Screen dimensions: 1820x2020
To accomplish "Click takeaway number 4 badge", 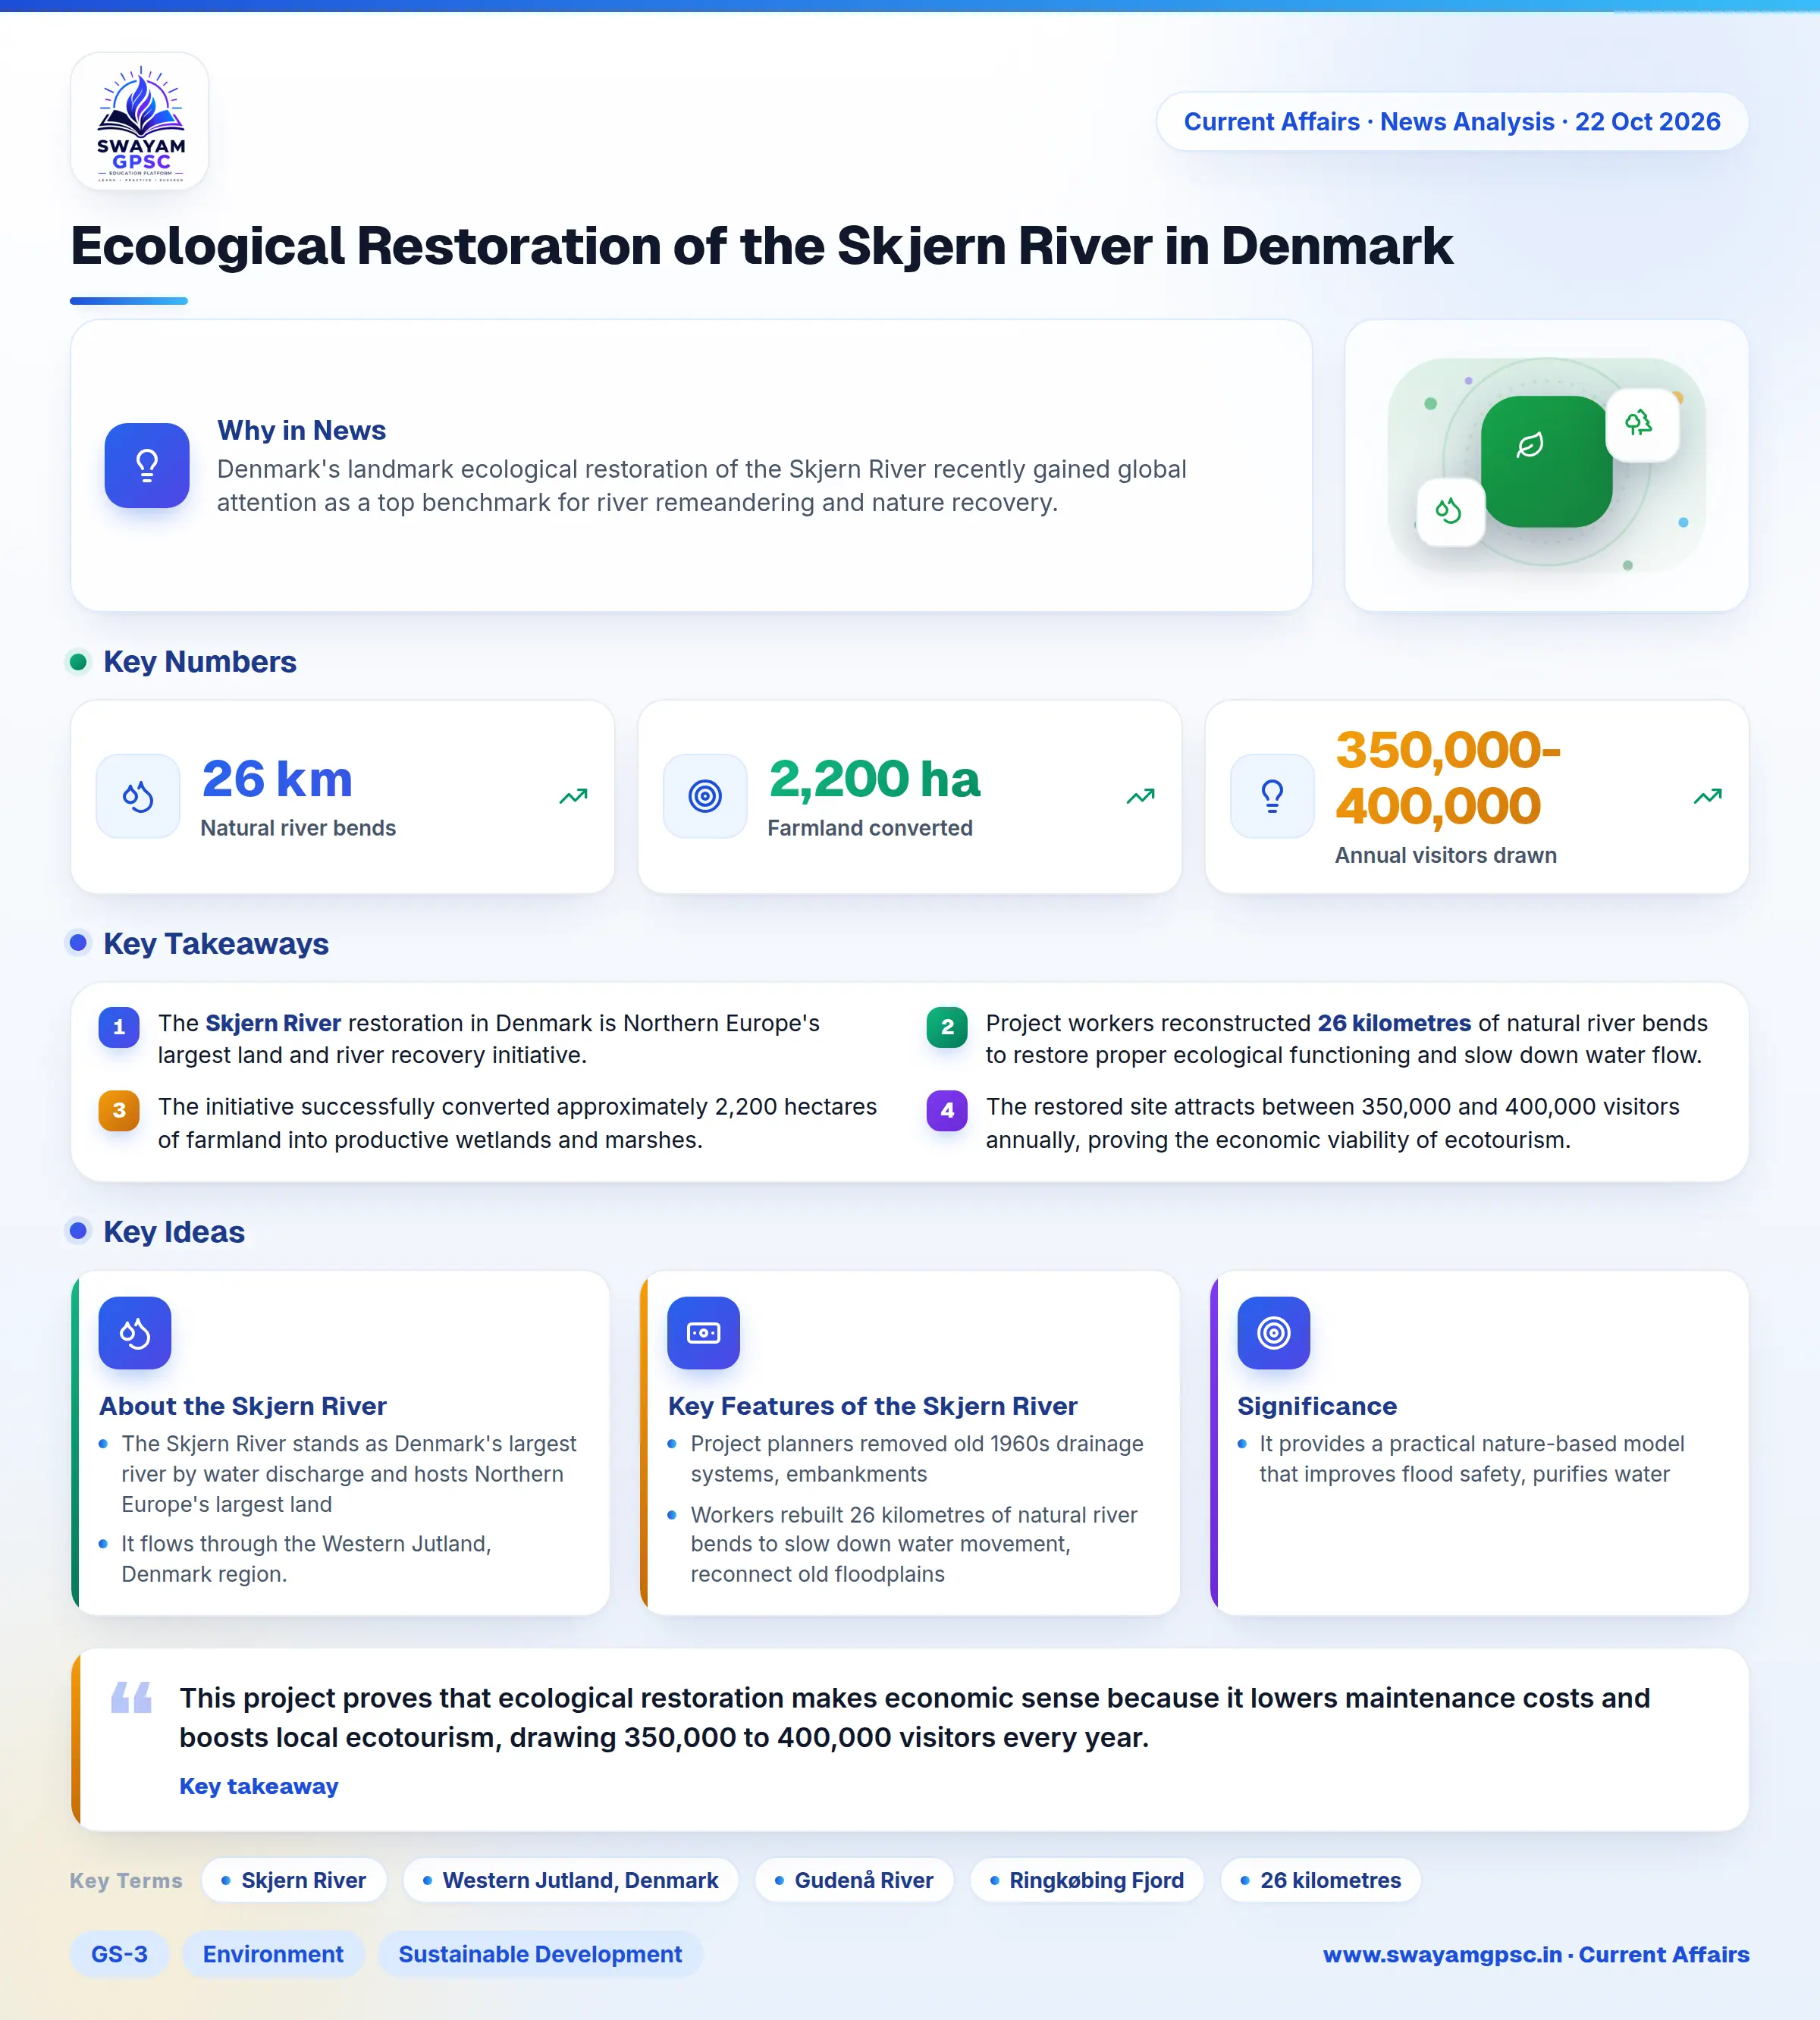I will click(x=947, y=1110).
